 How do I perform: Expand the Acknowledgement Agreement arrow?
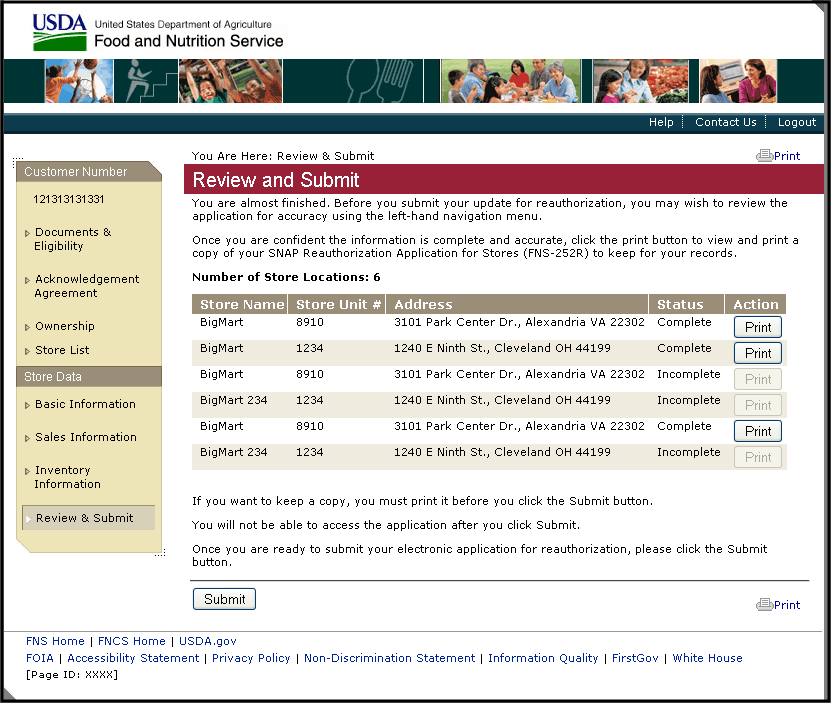pos(27,281)
